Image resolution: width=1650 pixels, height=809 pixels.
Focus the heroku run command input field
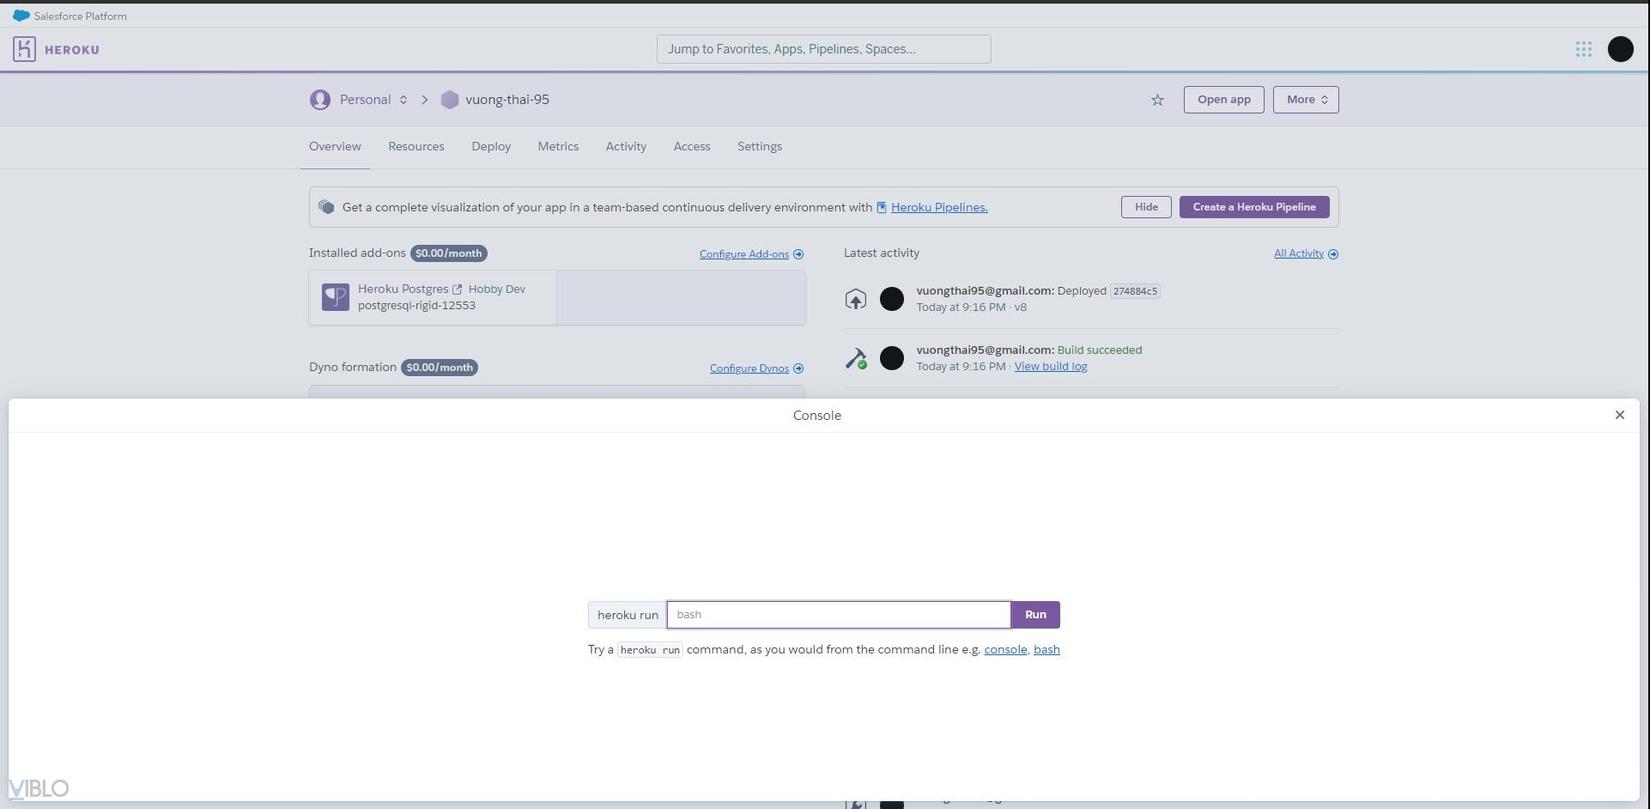coord(839,615)
